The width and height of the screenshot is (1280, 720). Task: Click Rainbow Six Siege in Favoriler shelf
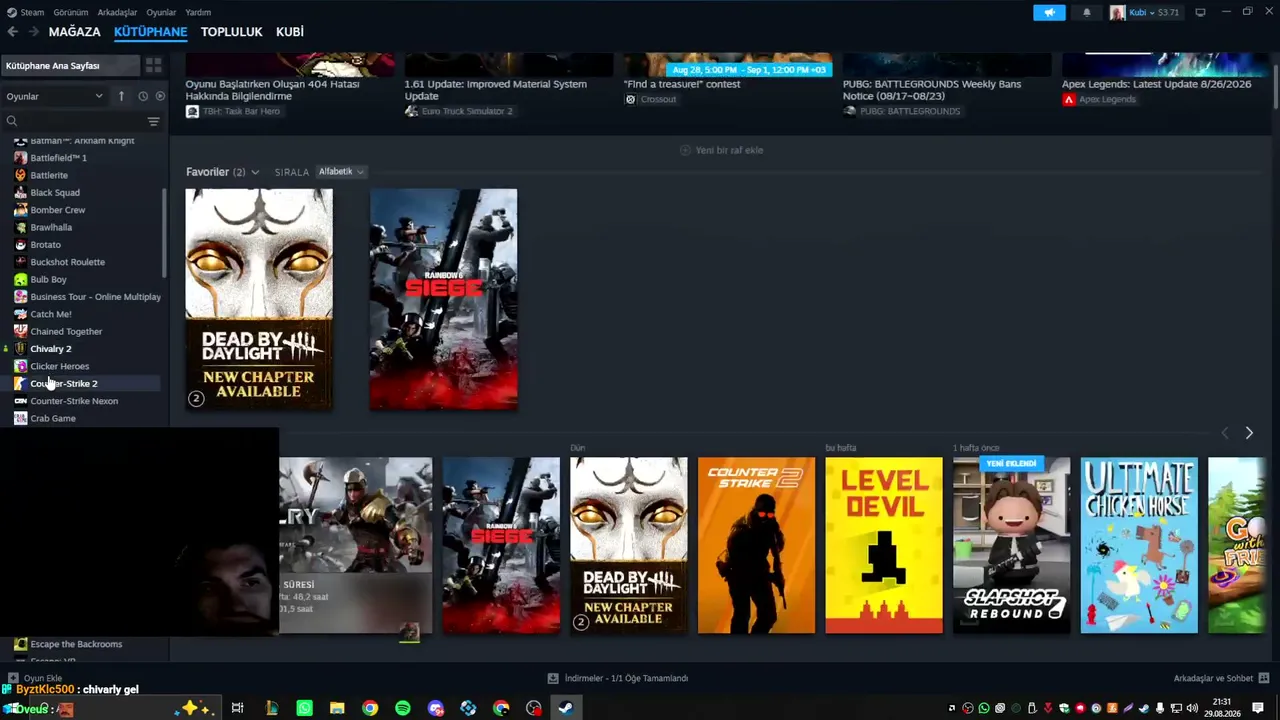tap(444, 299)
